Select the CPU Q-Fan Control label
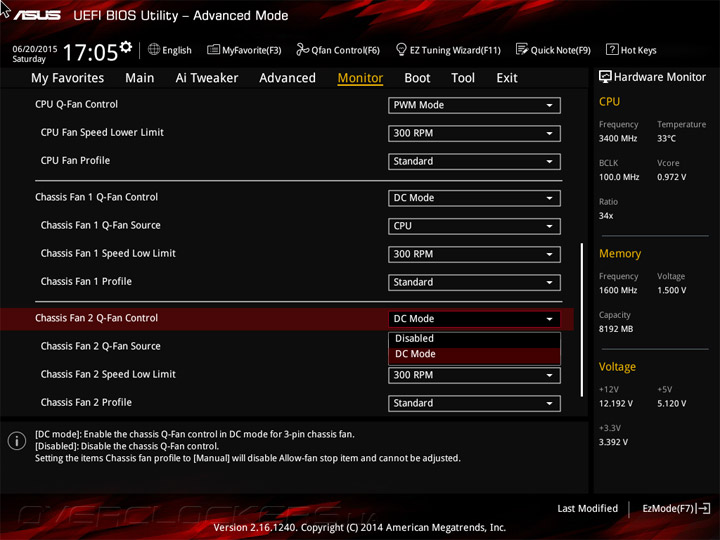Viewport: 720px width, 540px height. [x=76, y=104]
